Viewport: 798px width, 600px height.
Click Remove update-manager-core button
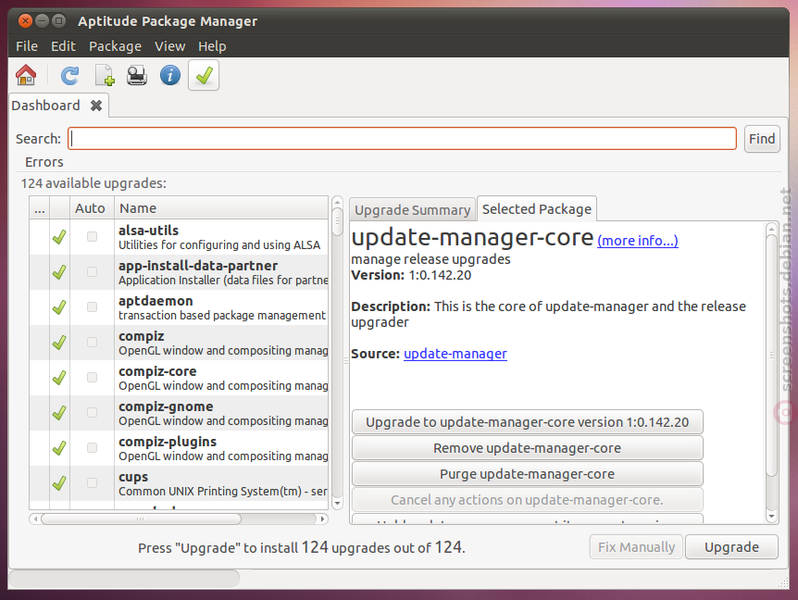527,448
